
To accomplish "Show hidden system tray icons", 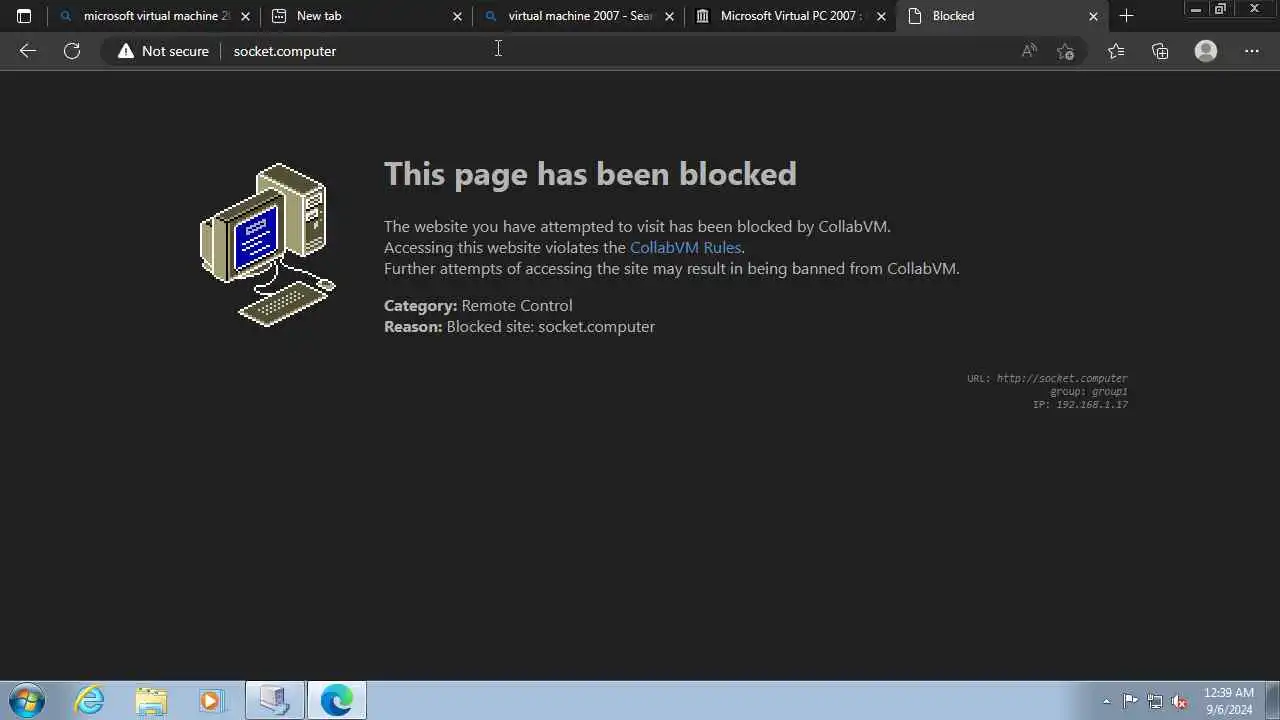I will 1106,701.
